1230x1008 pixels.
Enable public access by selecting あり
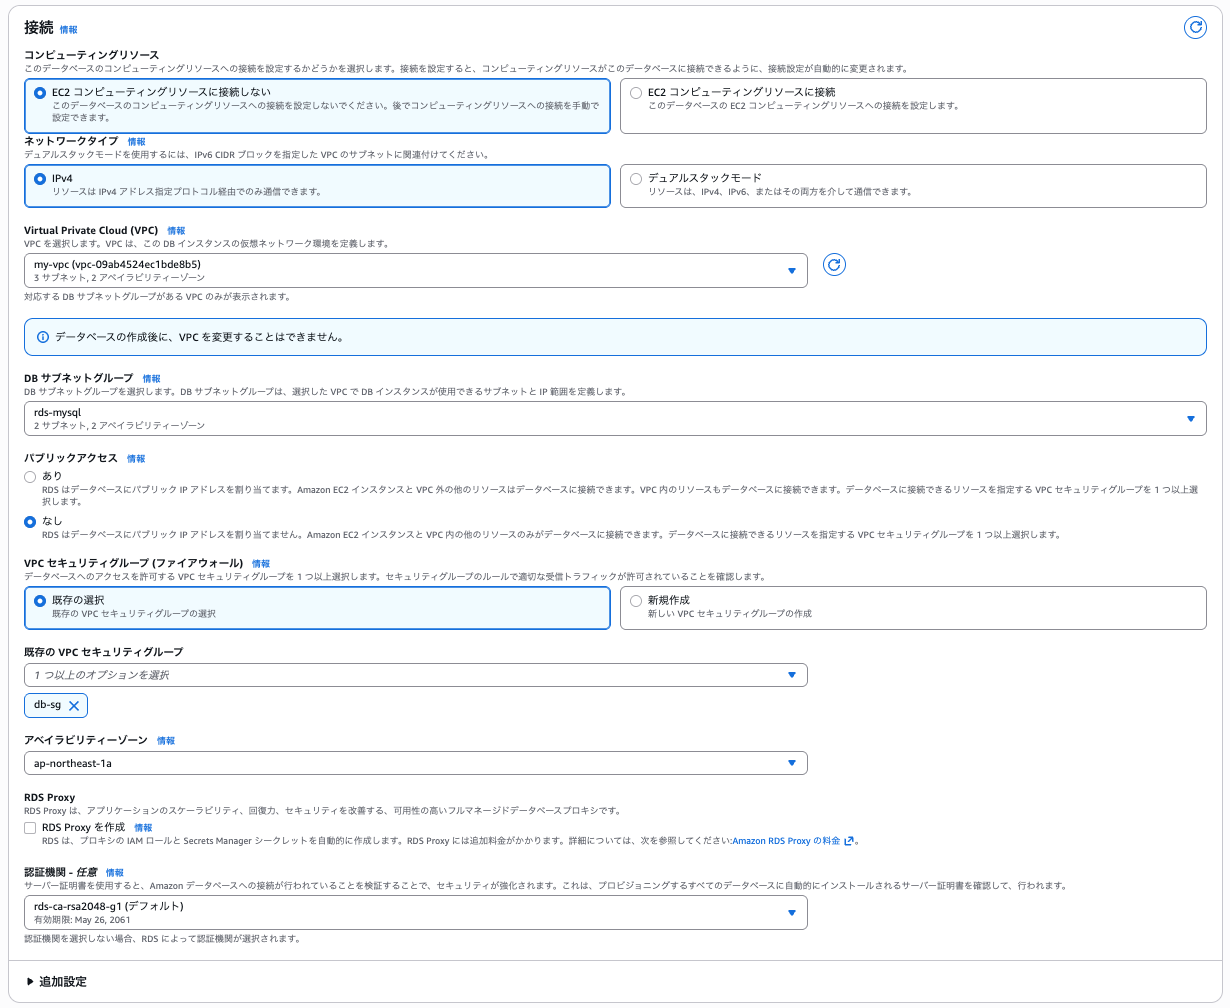(x=29, y=478)
